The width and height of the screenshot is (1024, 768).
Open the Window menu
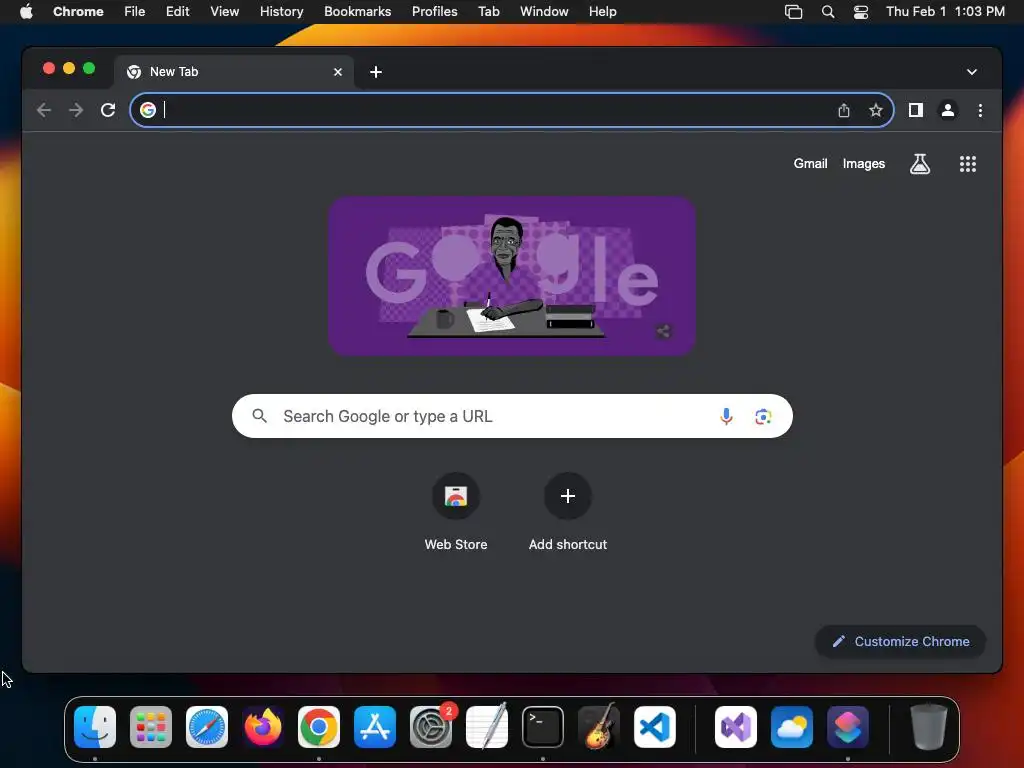(544, 12)
